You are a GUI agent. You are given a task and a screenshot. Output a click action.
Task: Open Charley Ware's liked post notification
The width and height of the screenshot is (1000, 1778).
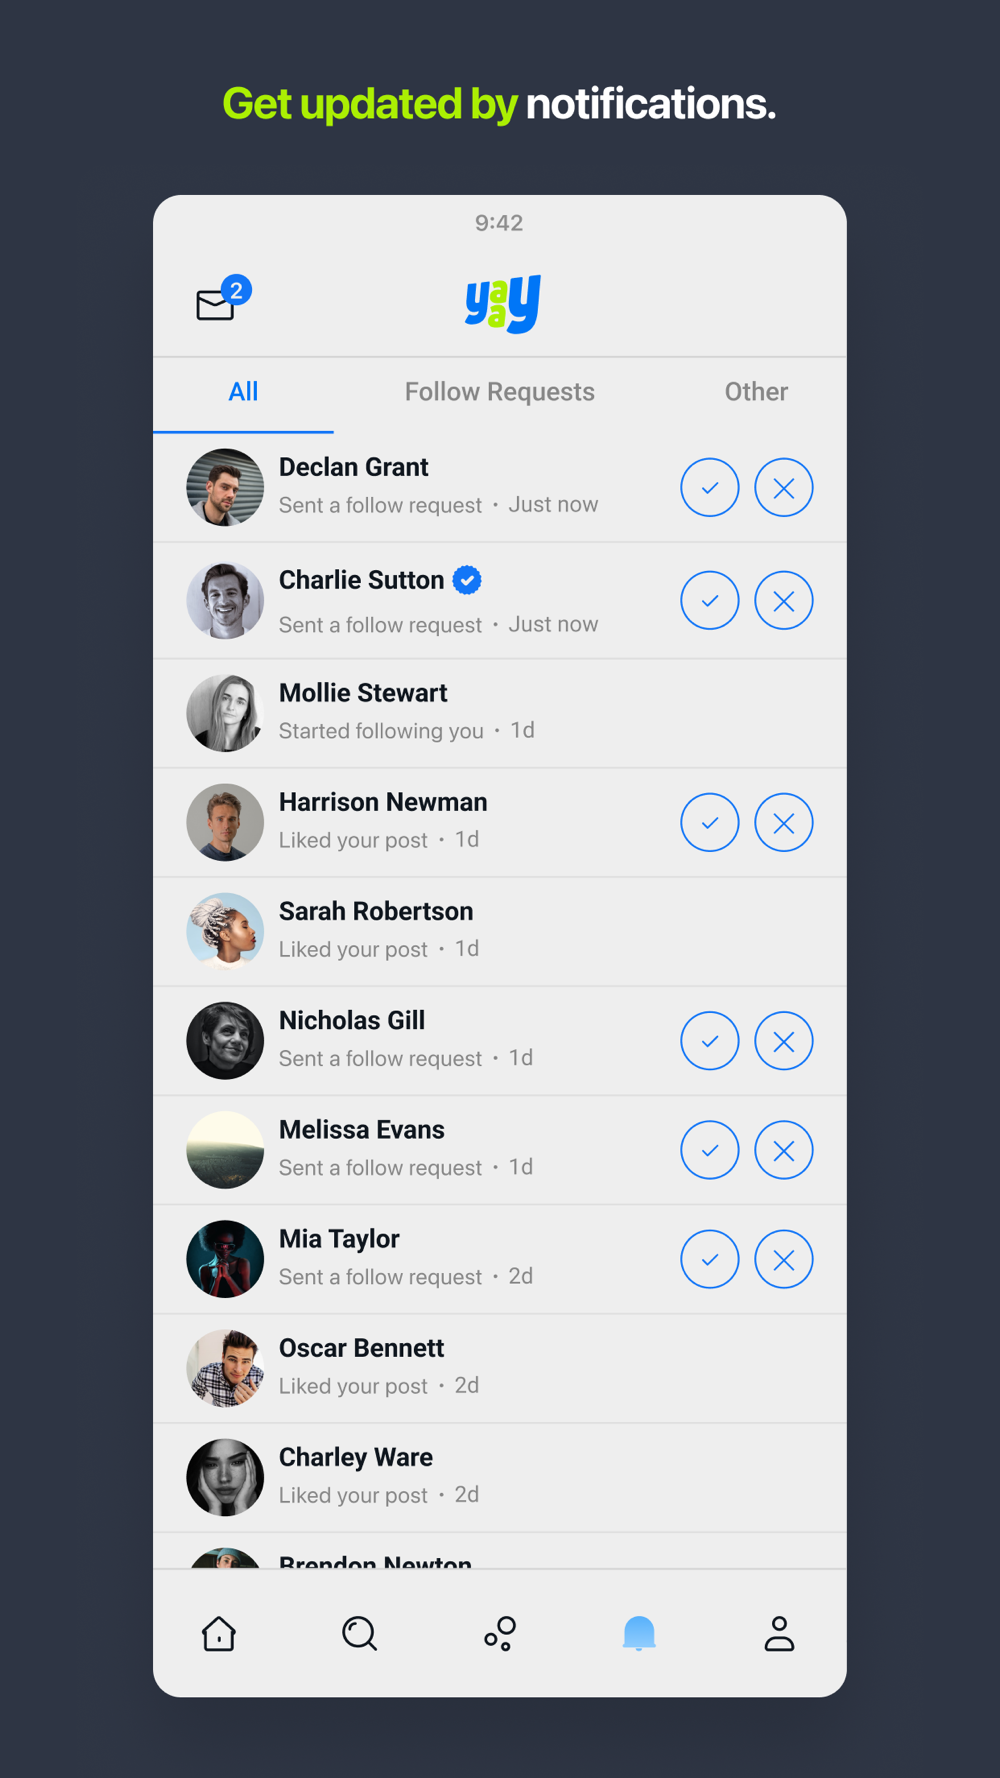(500, 1478)
